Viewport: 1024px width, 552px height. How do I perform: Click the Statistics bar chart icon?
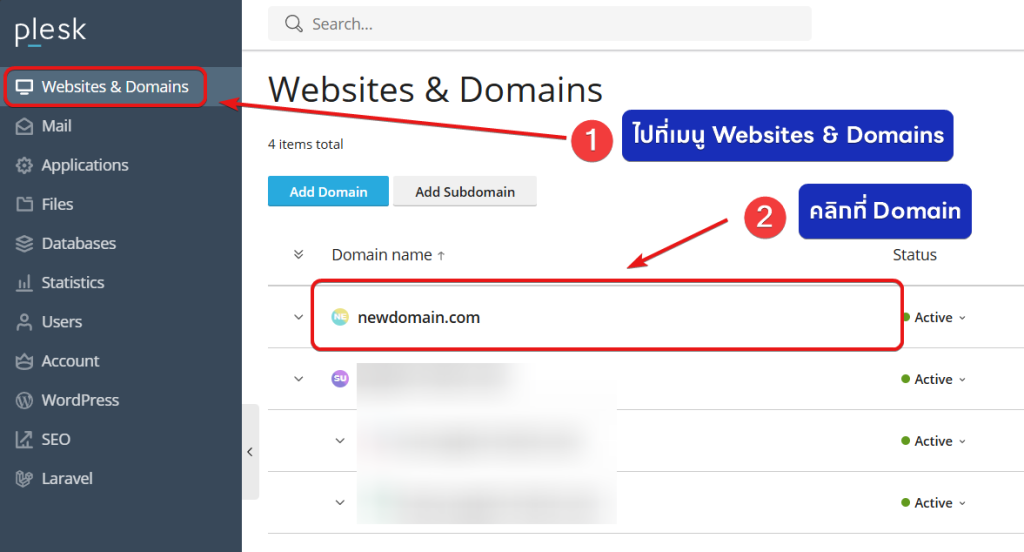[x=24, y=283]
